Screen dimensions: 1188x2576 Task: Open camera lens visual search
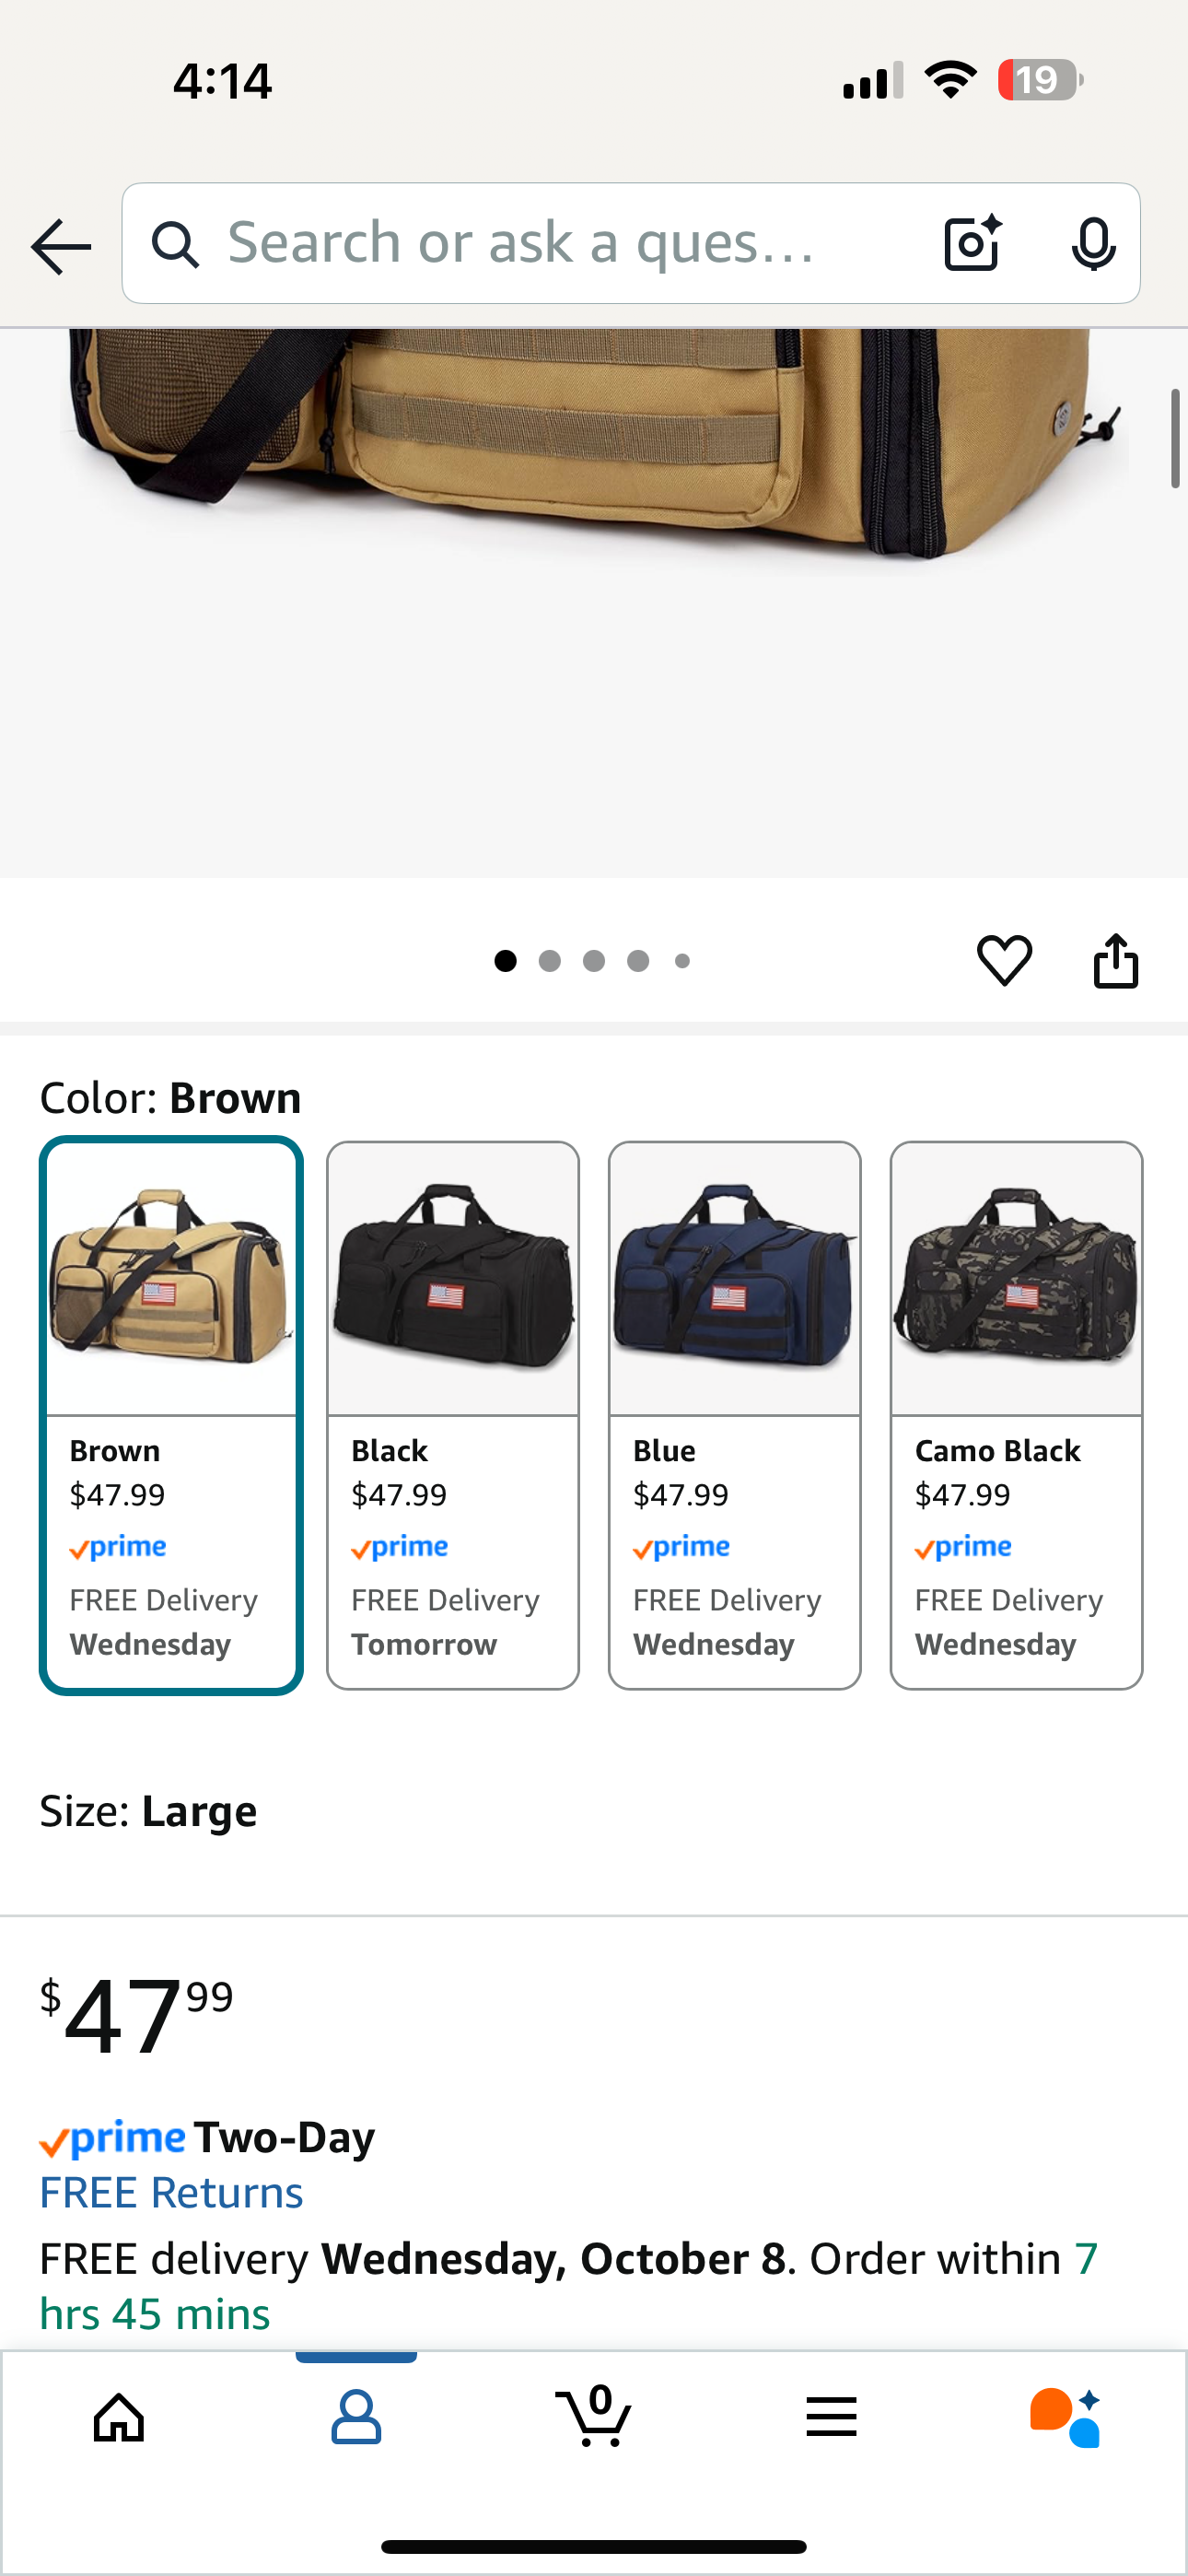point(972,244)
